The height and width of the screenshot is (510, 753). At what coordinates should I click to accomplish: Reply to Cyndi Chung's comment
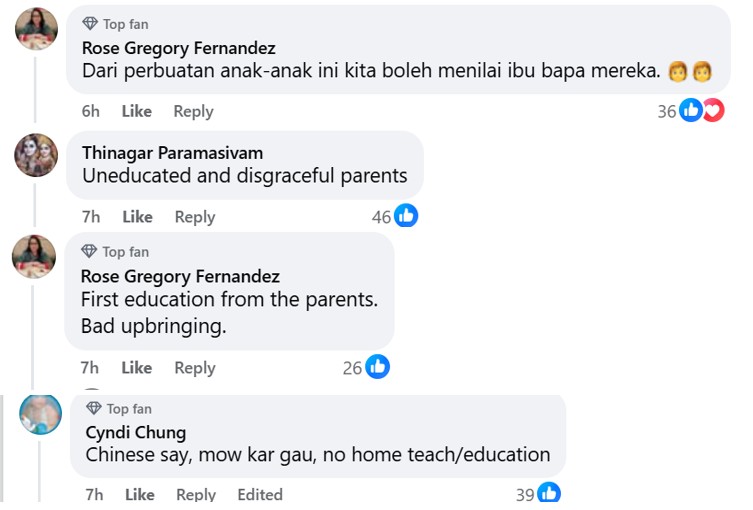[x=196, y=494]
